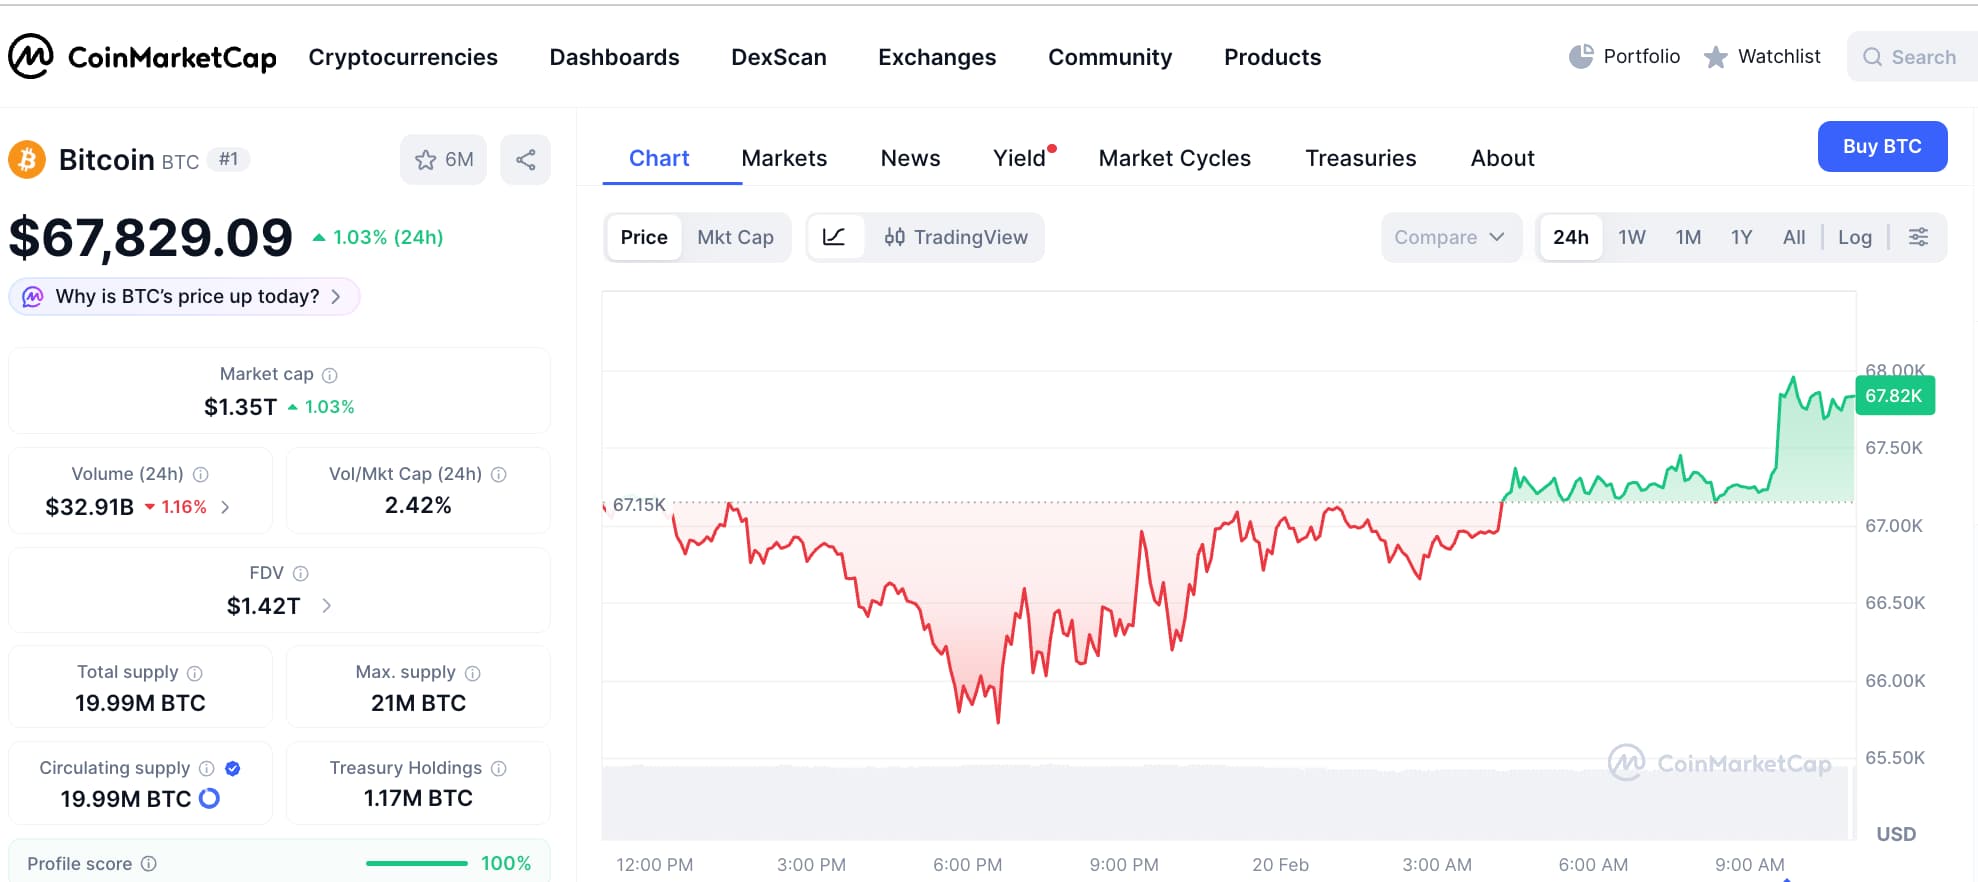Click inside the Search field
The width and height of the screenshot is (1978, 882).
point(1913,57)
